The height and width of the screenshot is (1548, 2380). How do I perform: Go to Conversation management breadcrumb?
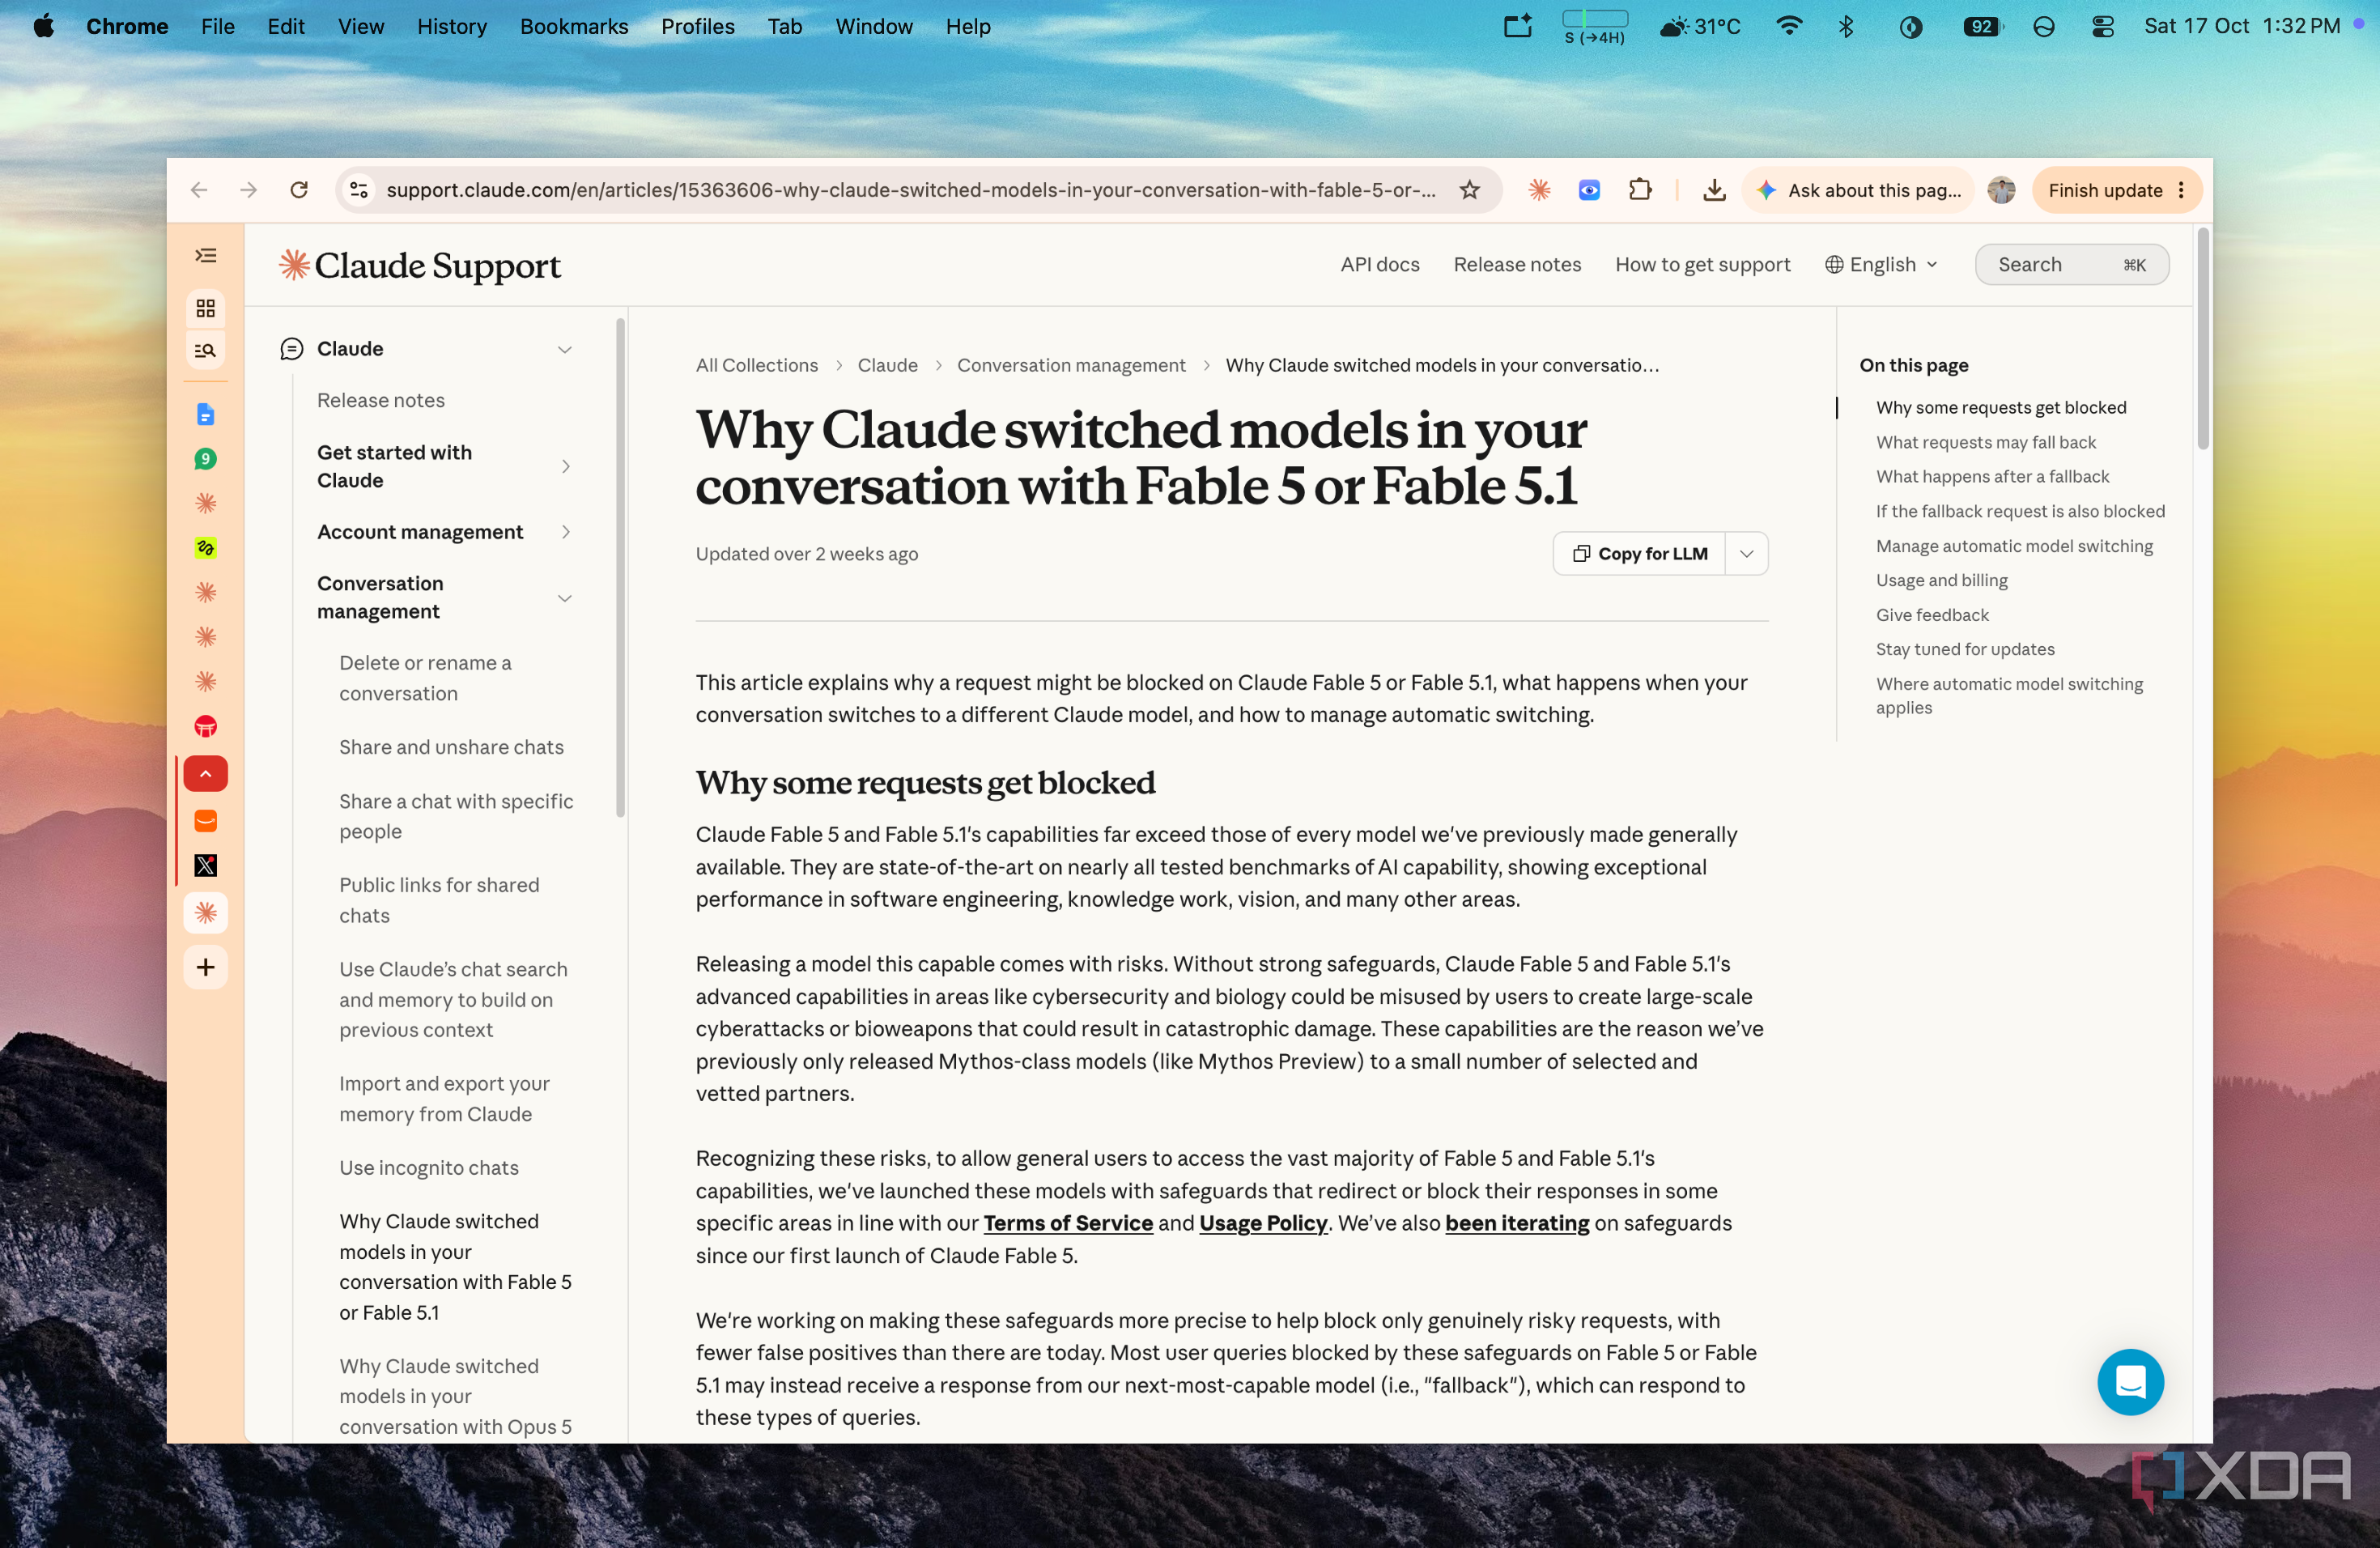click(x=1070, y=365)
